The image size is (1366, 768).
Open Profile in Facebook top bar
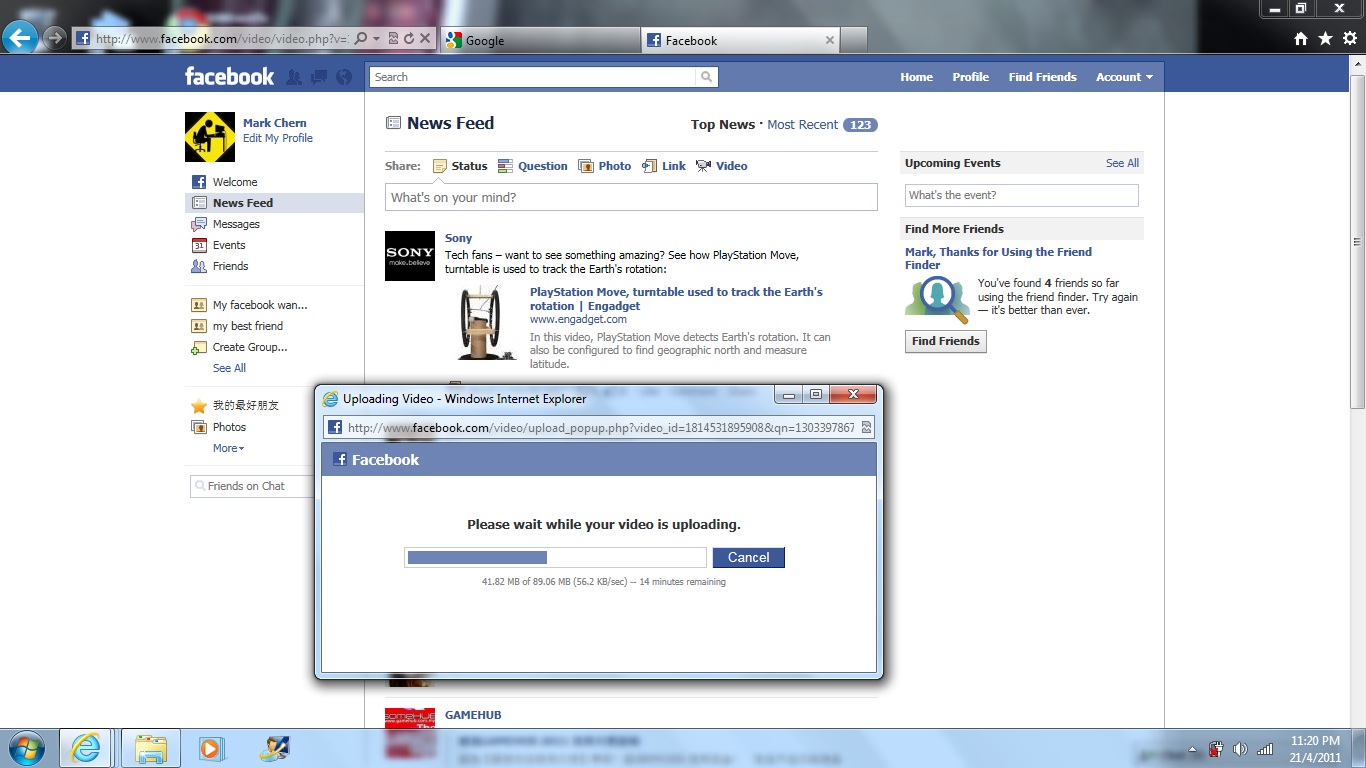(970, 77)
